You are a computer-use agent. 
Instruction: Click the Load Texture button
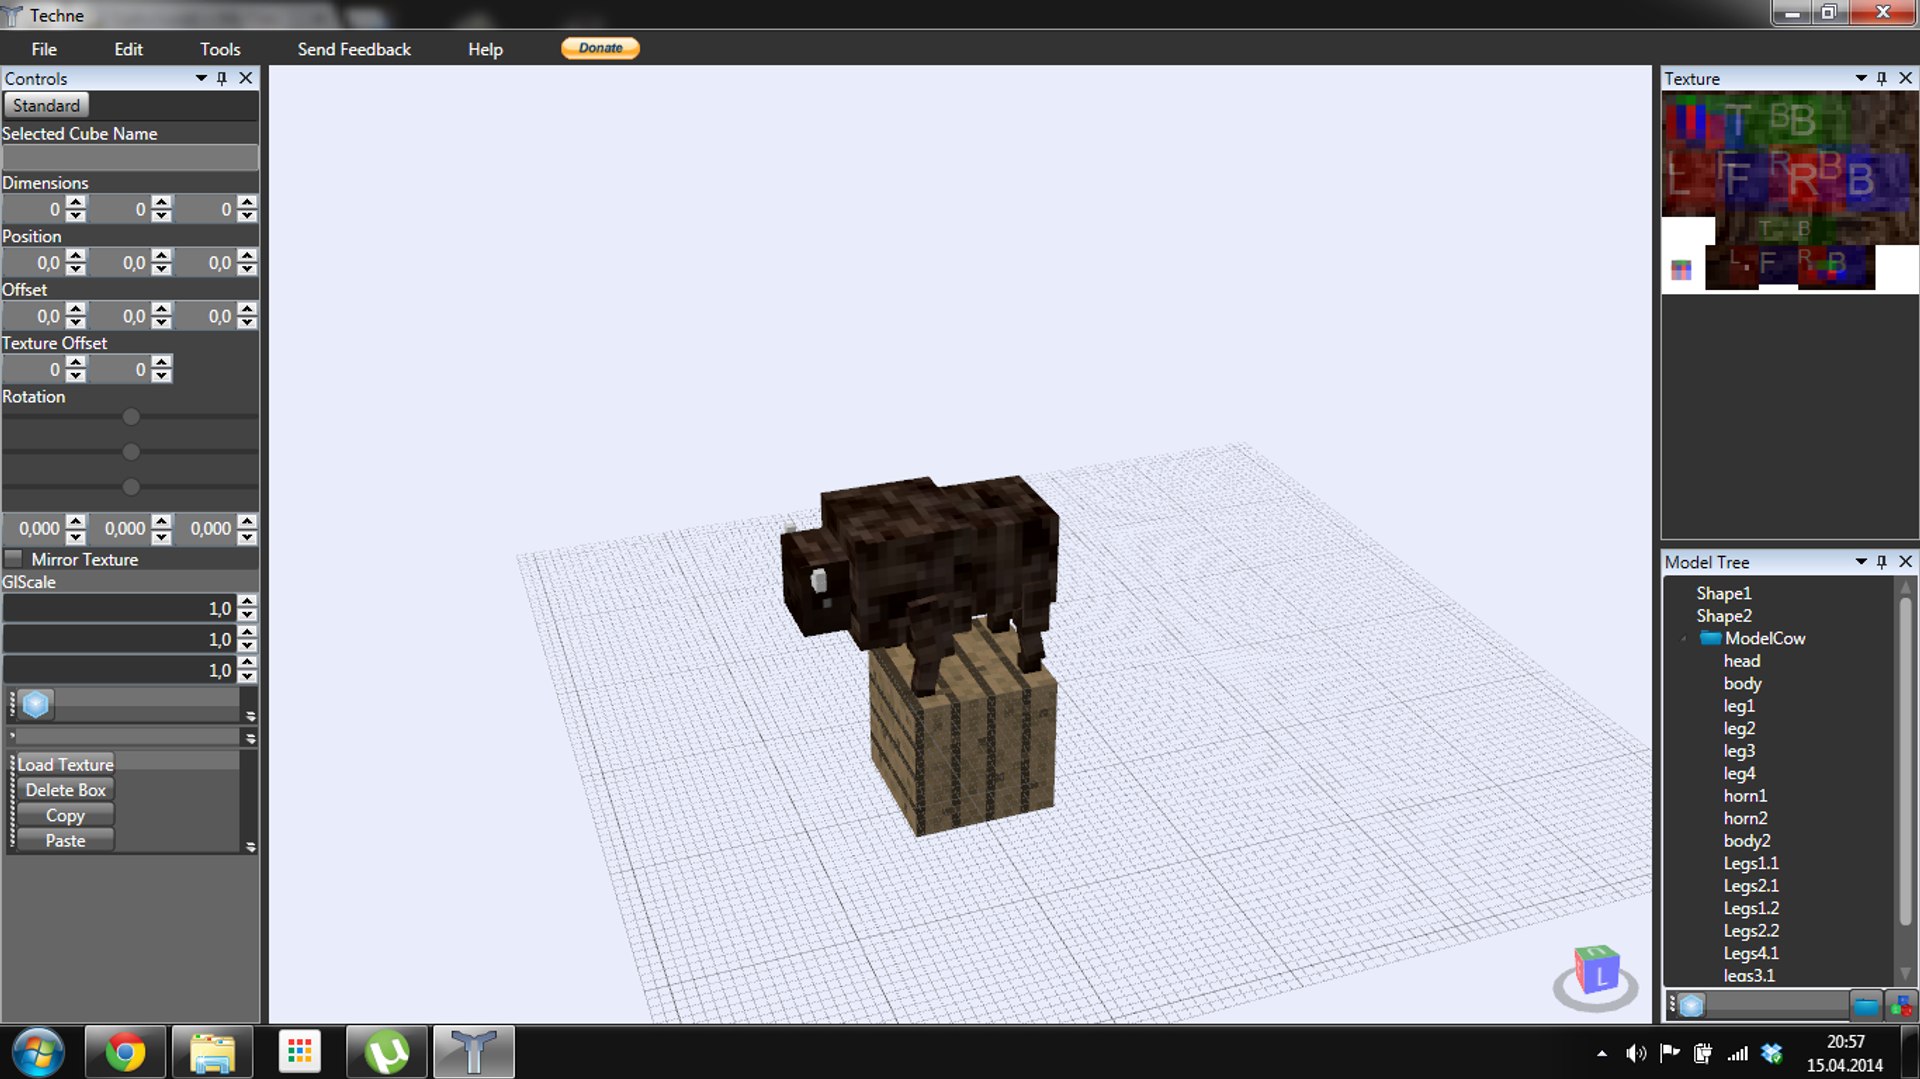click(65, 764)
